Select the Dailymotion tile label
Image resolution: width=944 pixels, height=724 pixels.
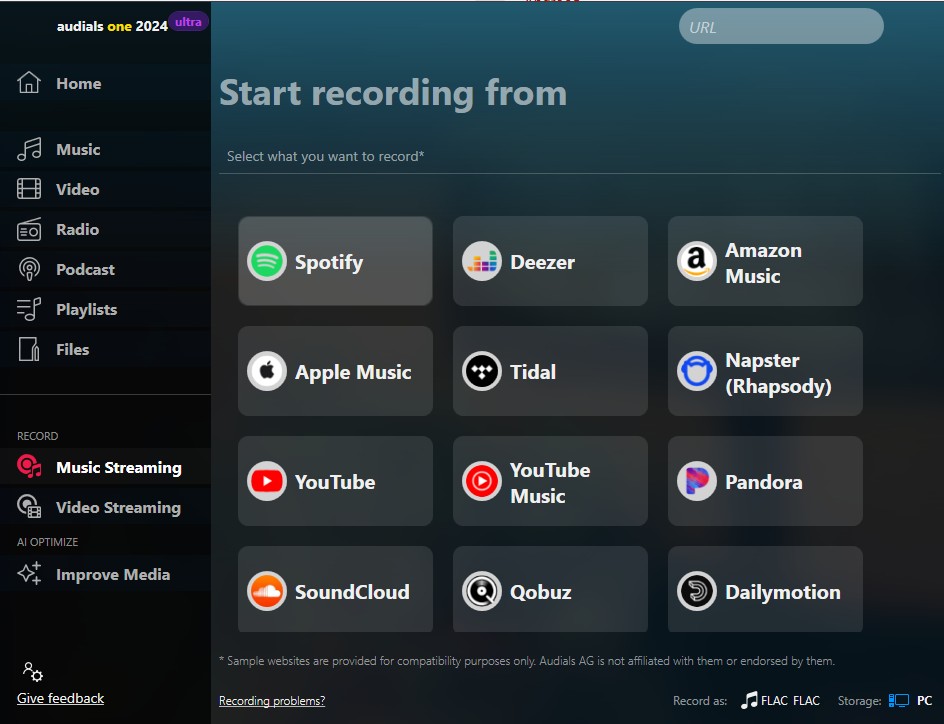[783, 592]
